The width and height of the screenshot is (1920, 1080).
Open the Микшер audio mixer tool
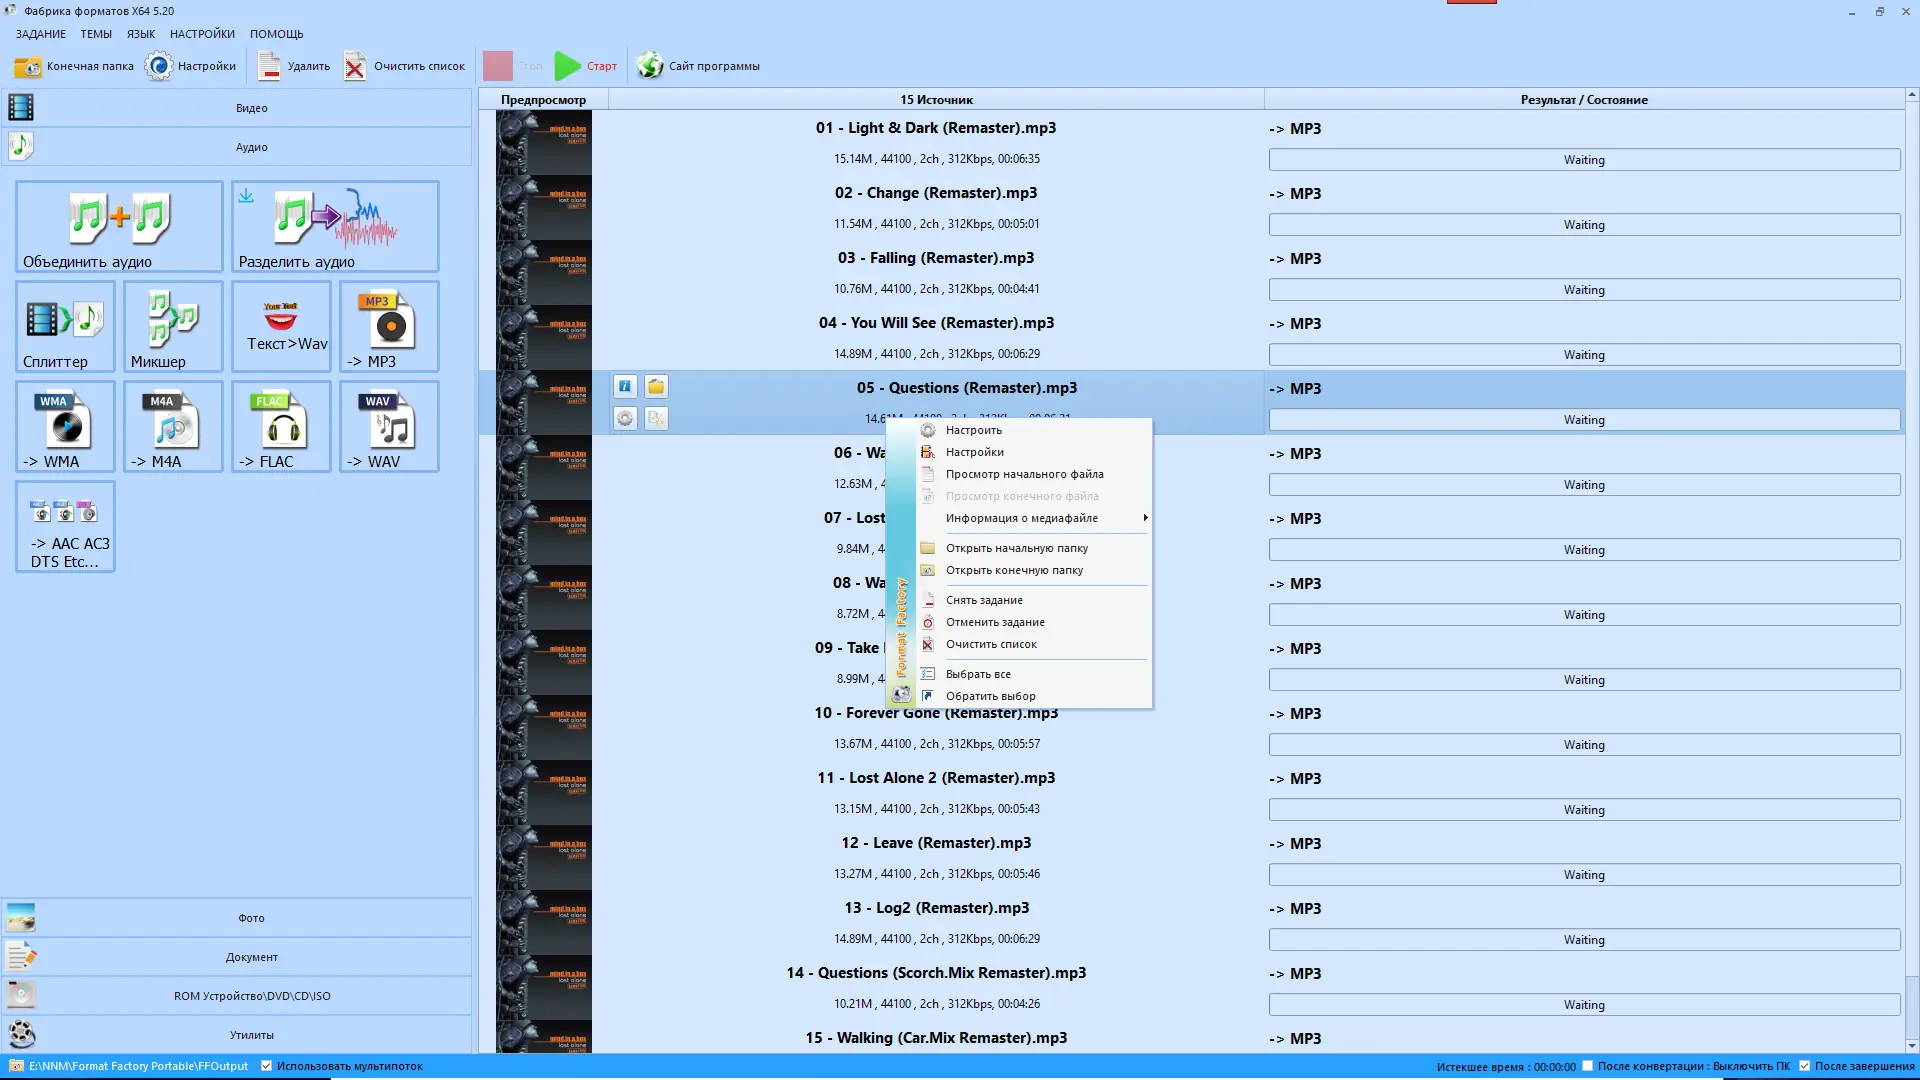click(x=173, y=327)
